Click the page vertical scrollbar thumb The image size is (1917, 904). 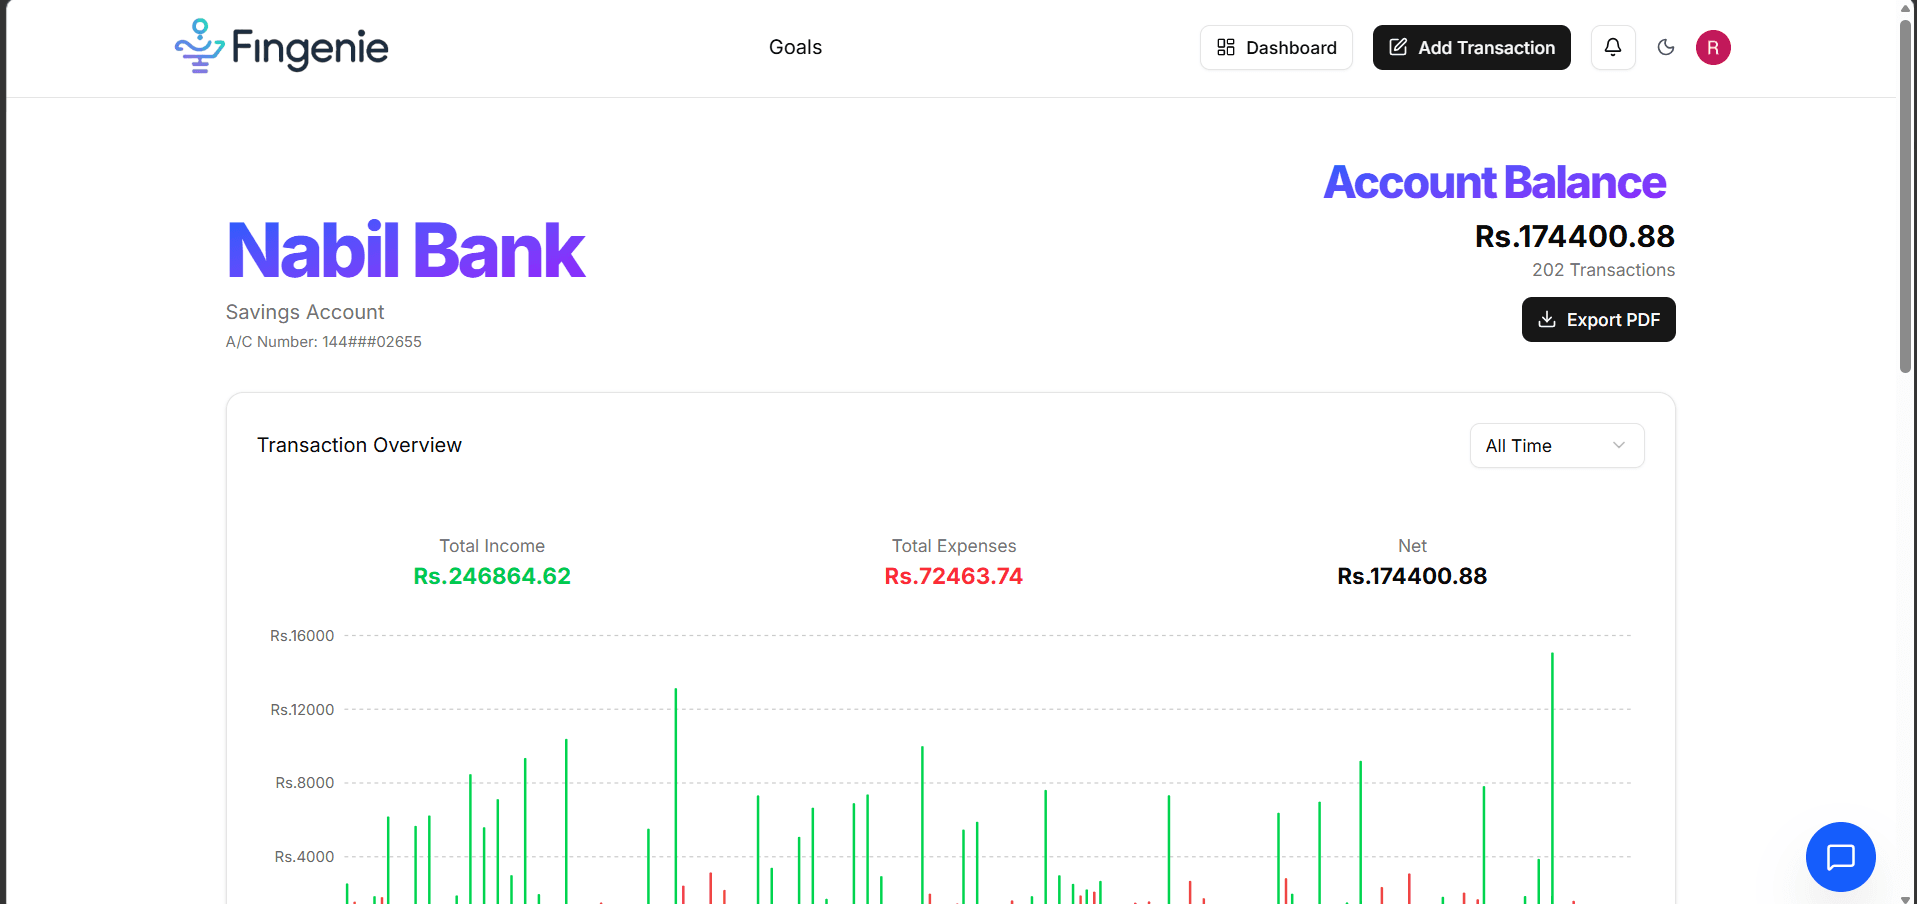click(x=1906, y=195)
